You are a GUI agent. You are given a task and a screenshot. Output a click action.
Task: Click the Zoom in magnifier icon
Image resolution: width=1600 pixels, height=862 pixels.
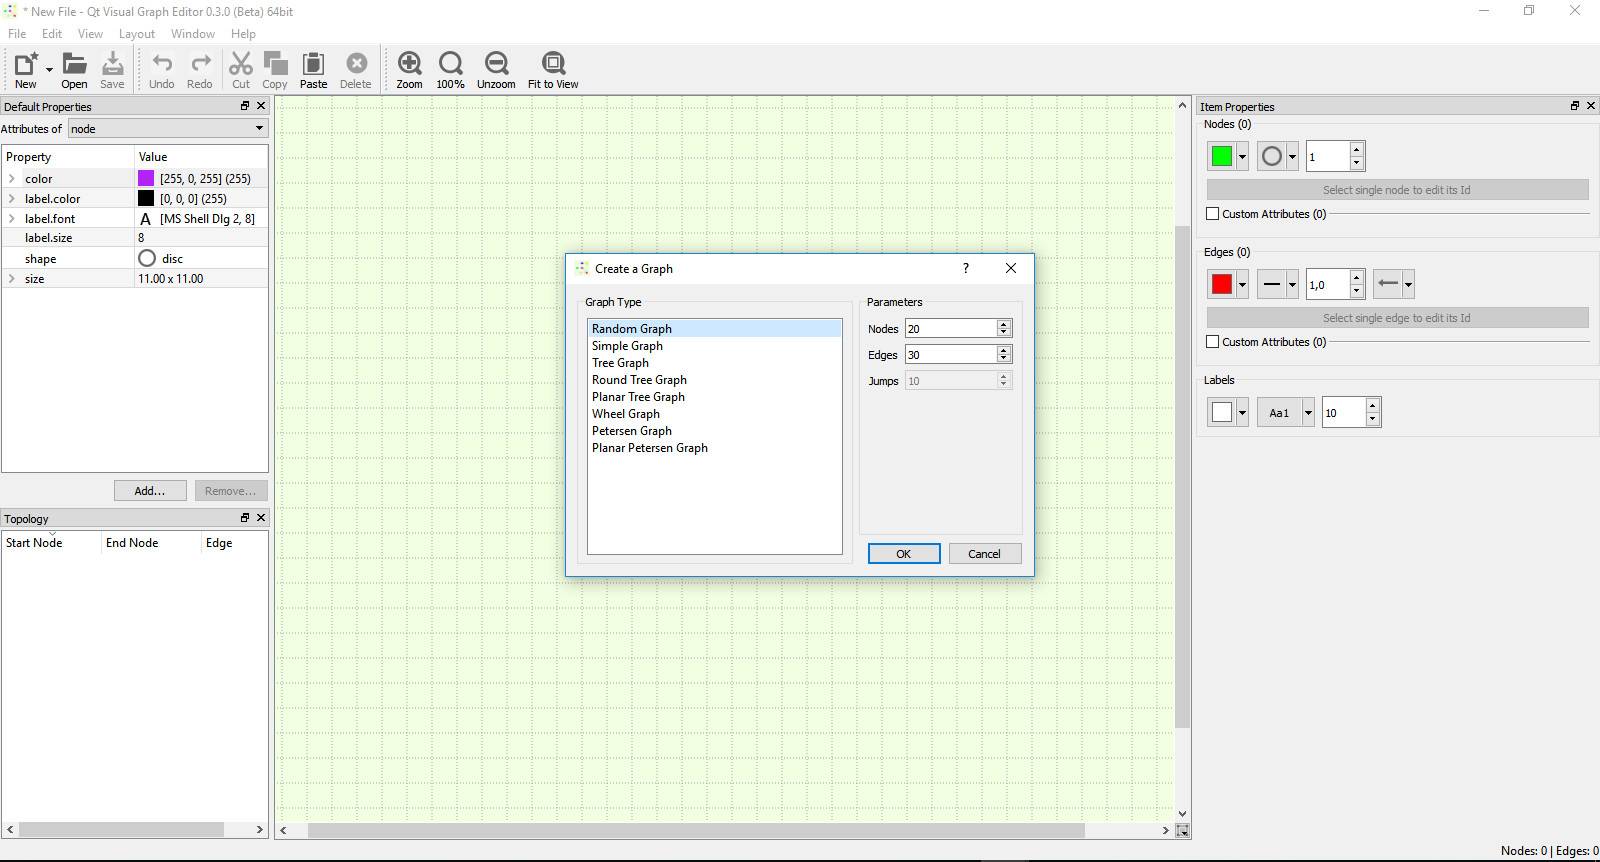(x=410, y=64)
